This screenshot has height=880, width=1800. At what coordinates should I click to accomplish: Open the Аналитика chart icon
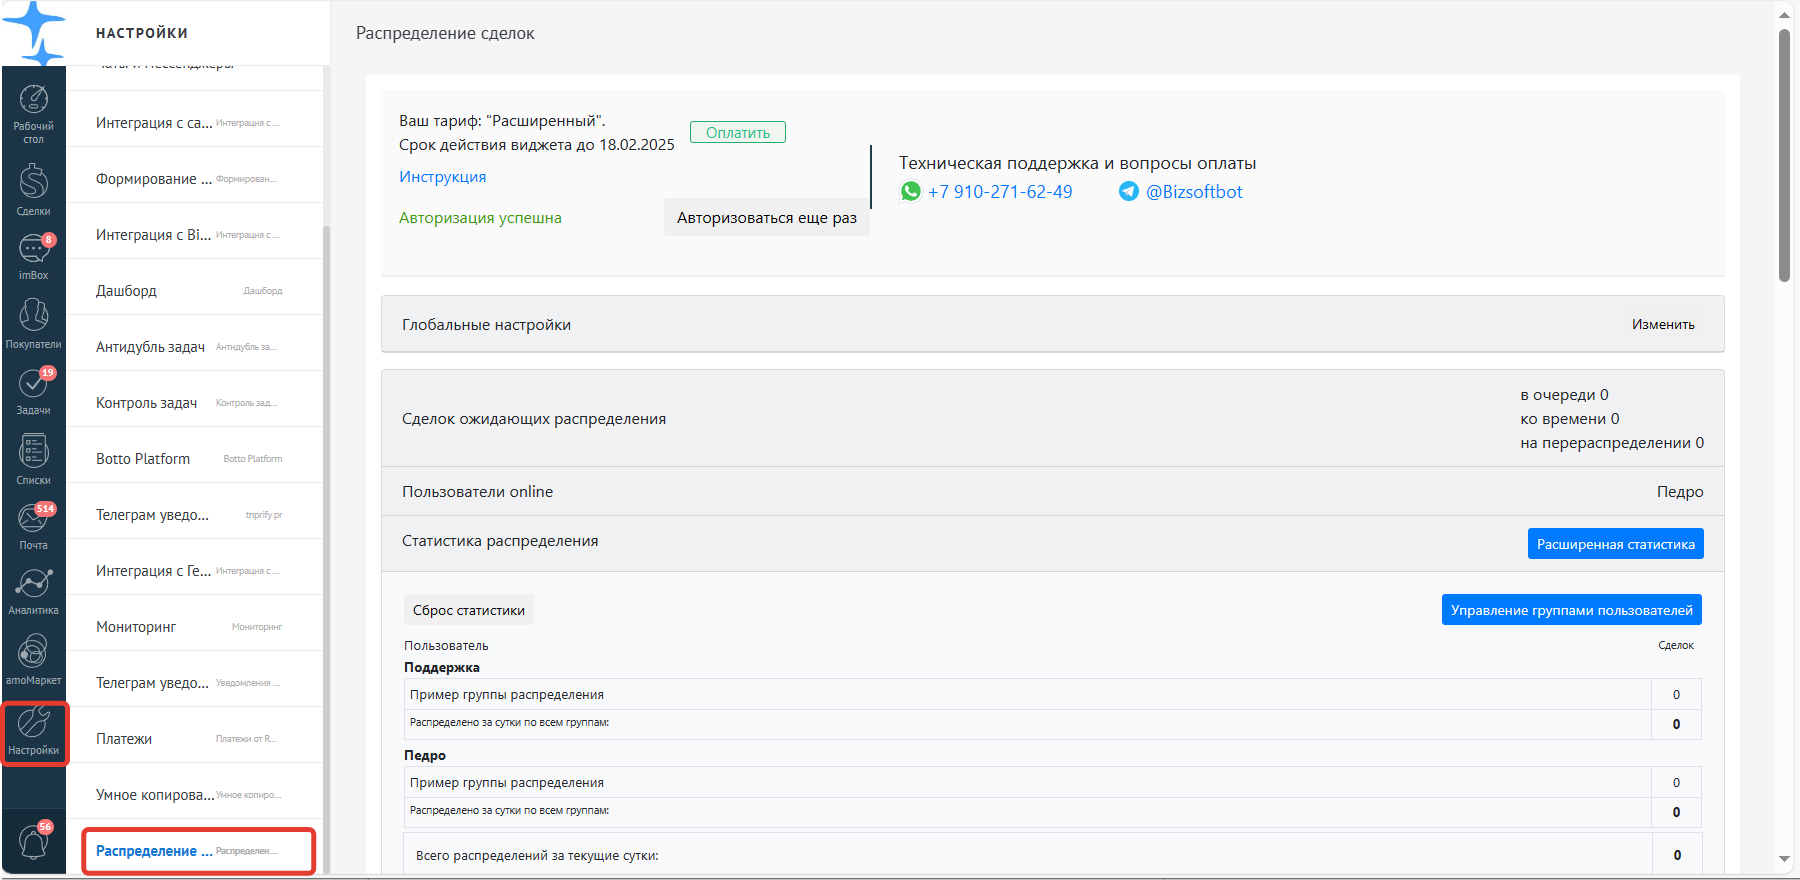pyautogui.click(x=33, y=591)
